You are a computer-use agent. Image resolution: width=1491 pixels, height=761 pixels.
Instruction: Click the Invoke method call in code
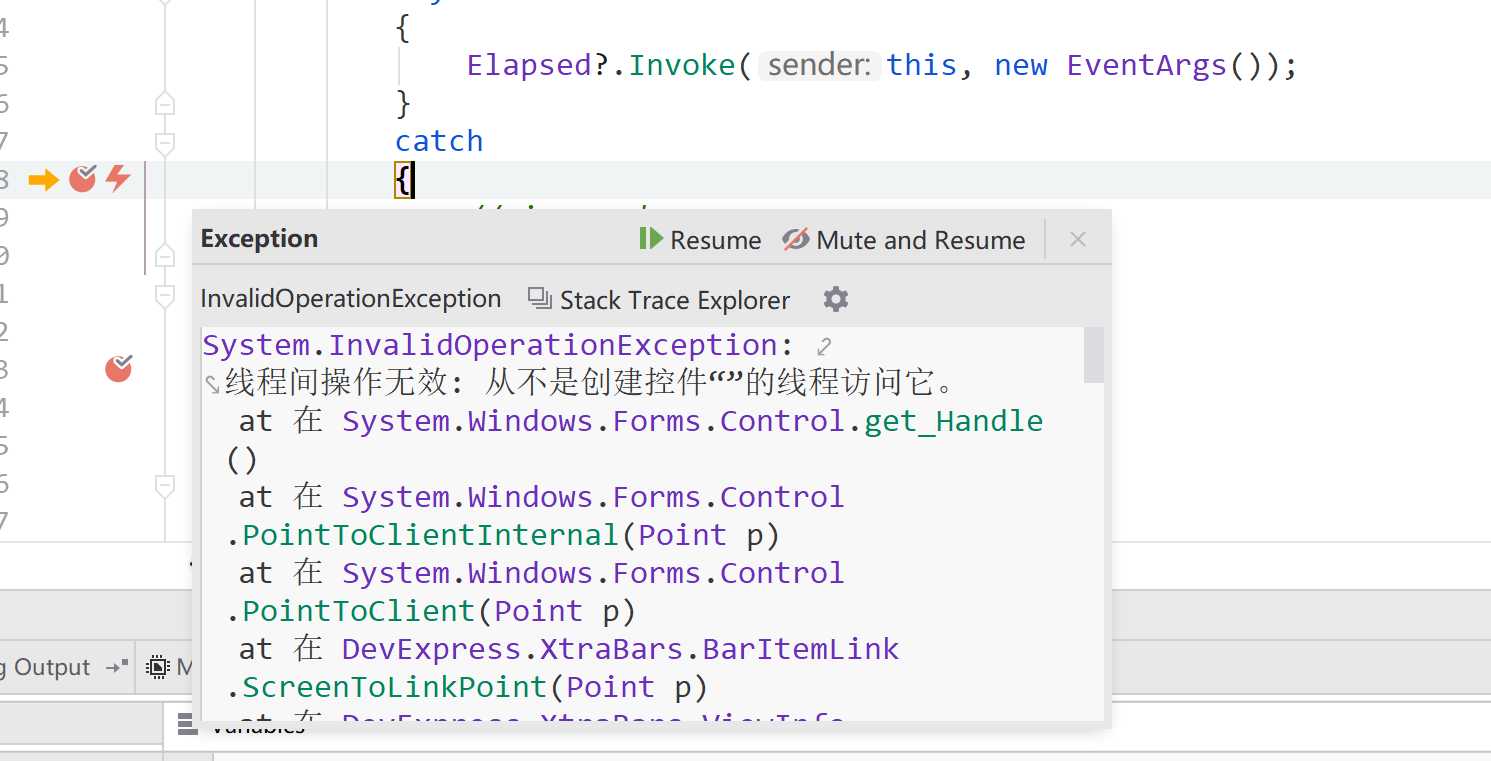point(683,65)
